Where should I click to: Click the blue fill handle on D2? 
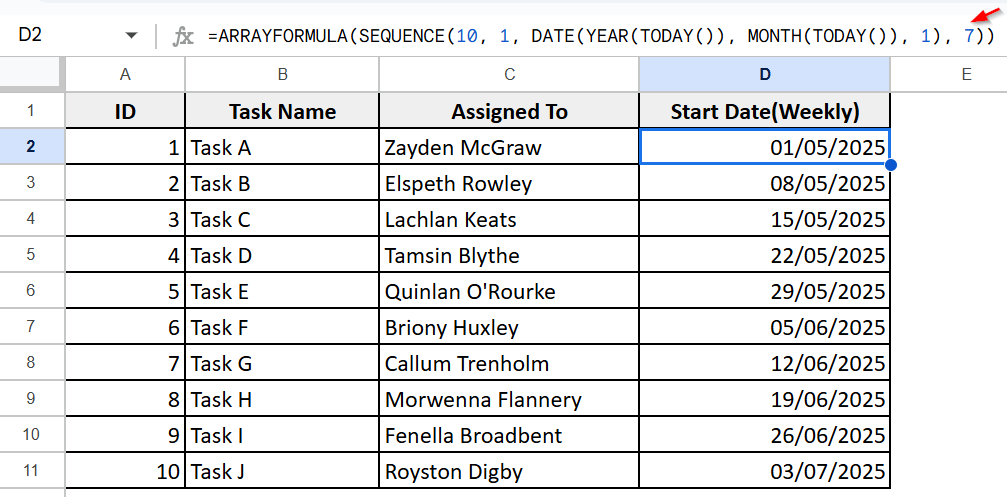pos(890,165)
